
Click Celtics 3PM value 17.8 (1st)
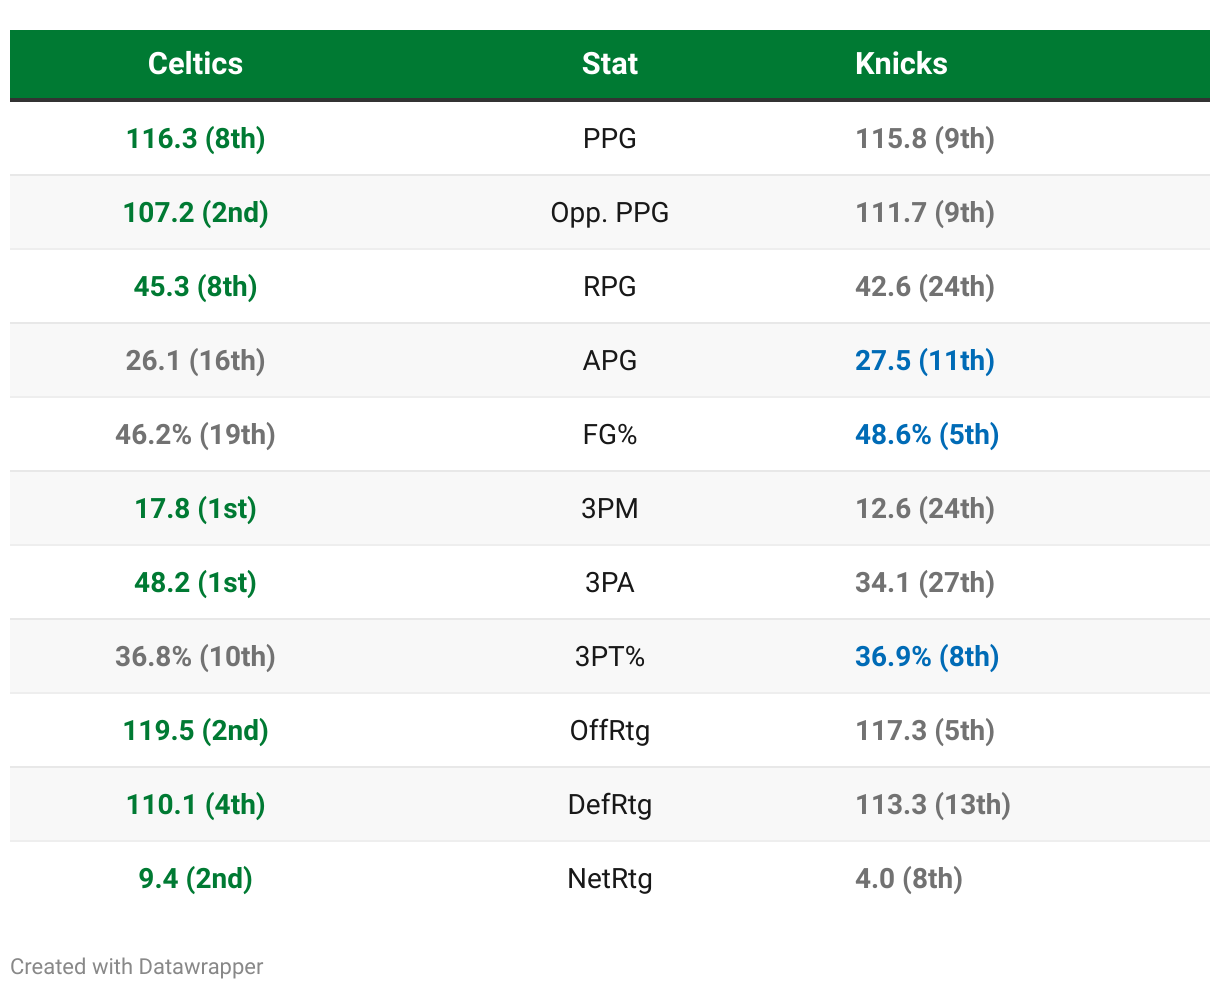coord(195,509)
